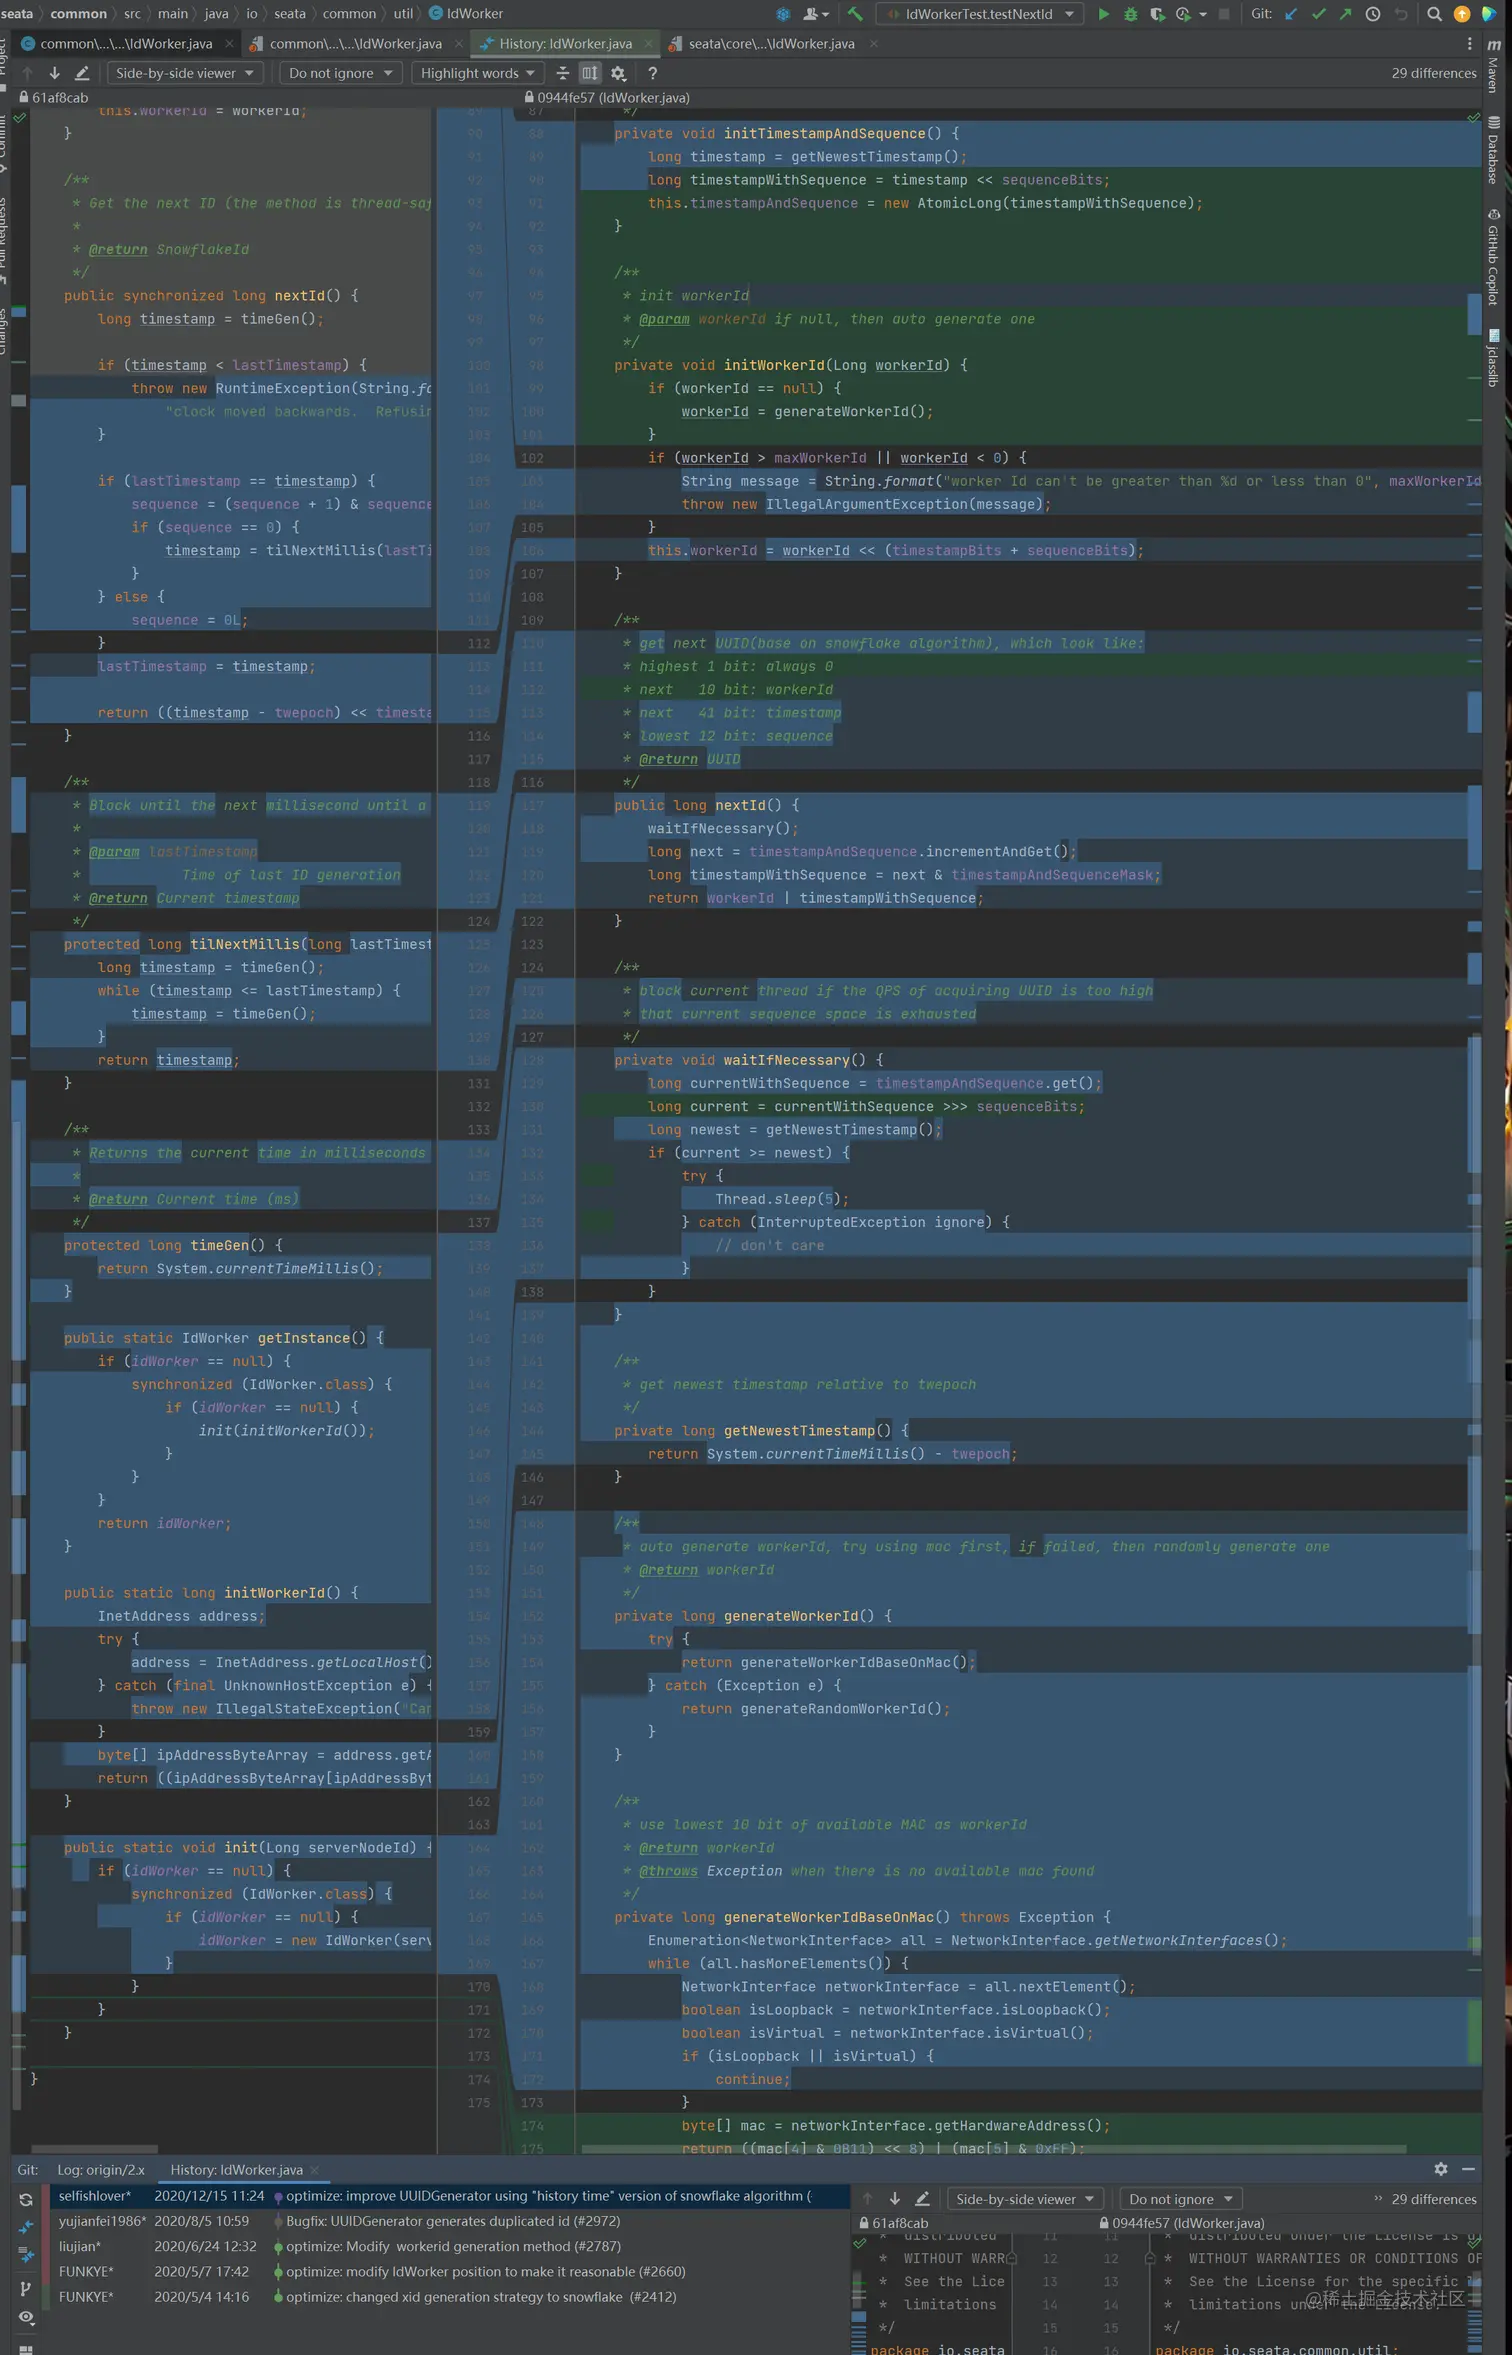The width and height of the screenshot is (1512, 2355).
Task: Close History: IdWorker.java editor tab
Action: [648, 44]
